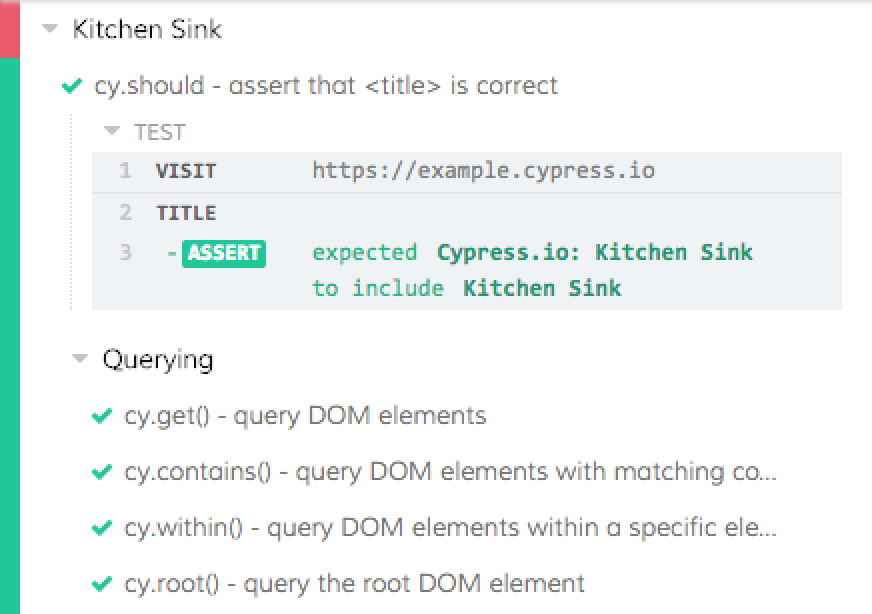The height and width of the screenshot is (614, 872).
Task: Open the cy.should title assertion test
Action: pos(326,86)
